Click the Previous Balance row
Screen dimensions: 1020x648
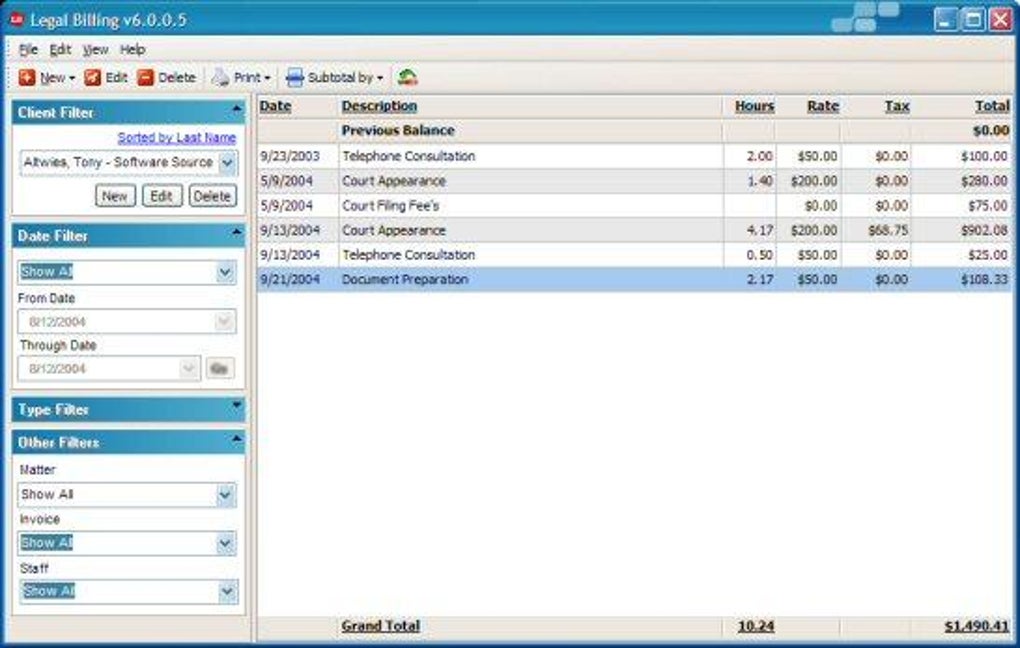tap(634, 131)
